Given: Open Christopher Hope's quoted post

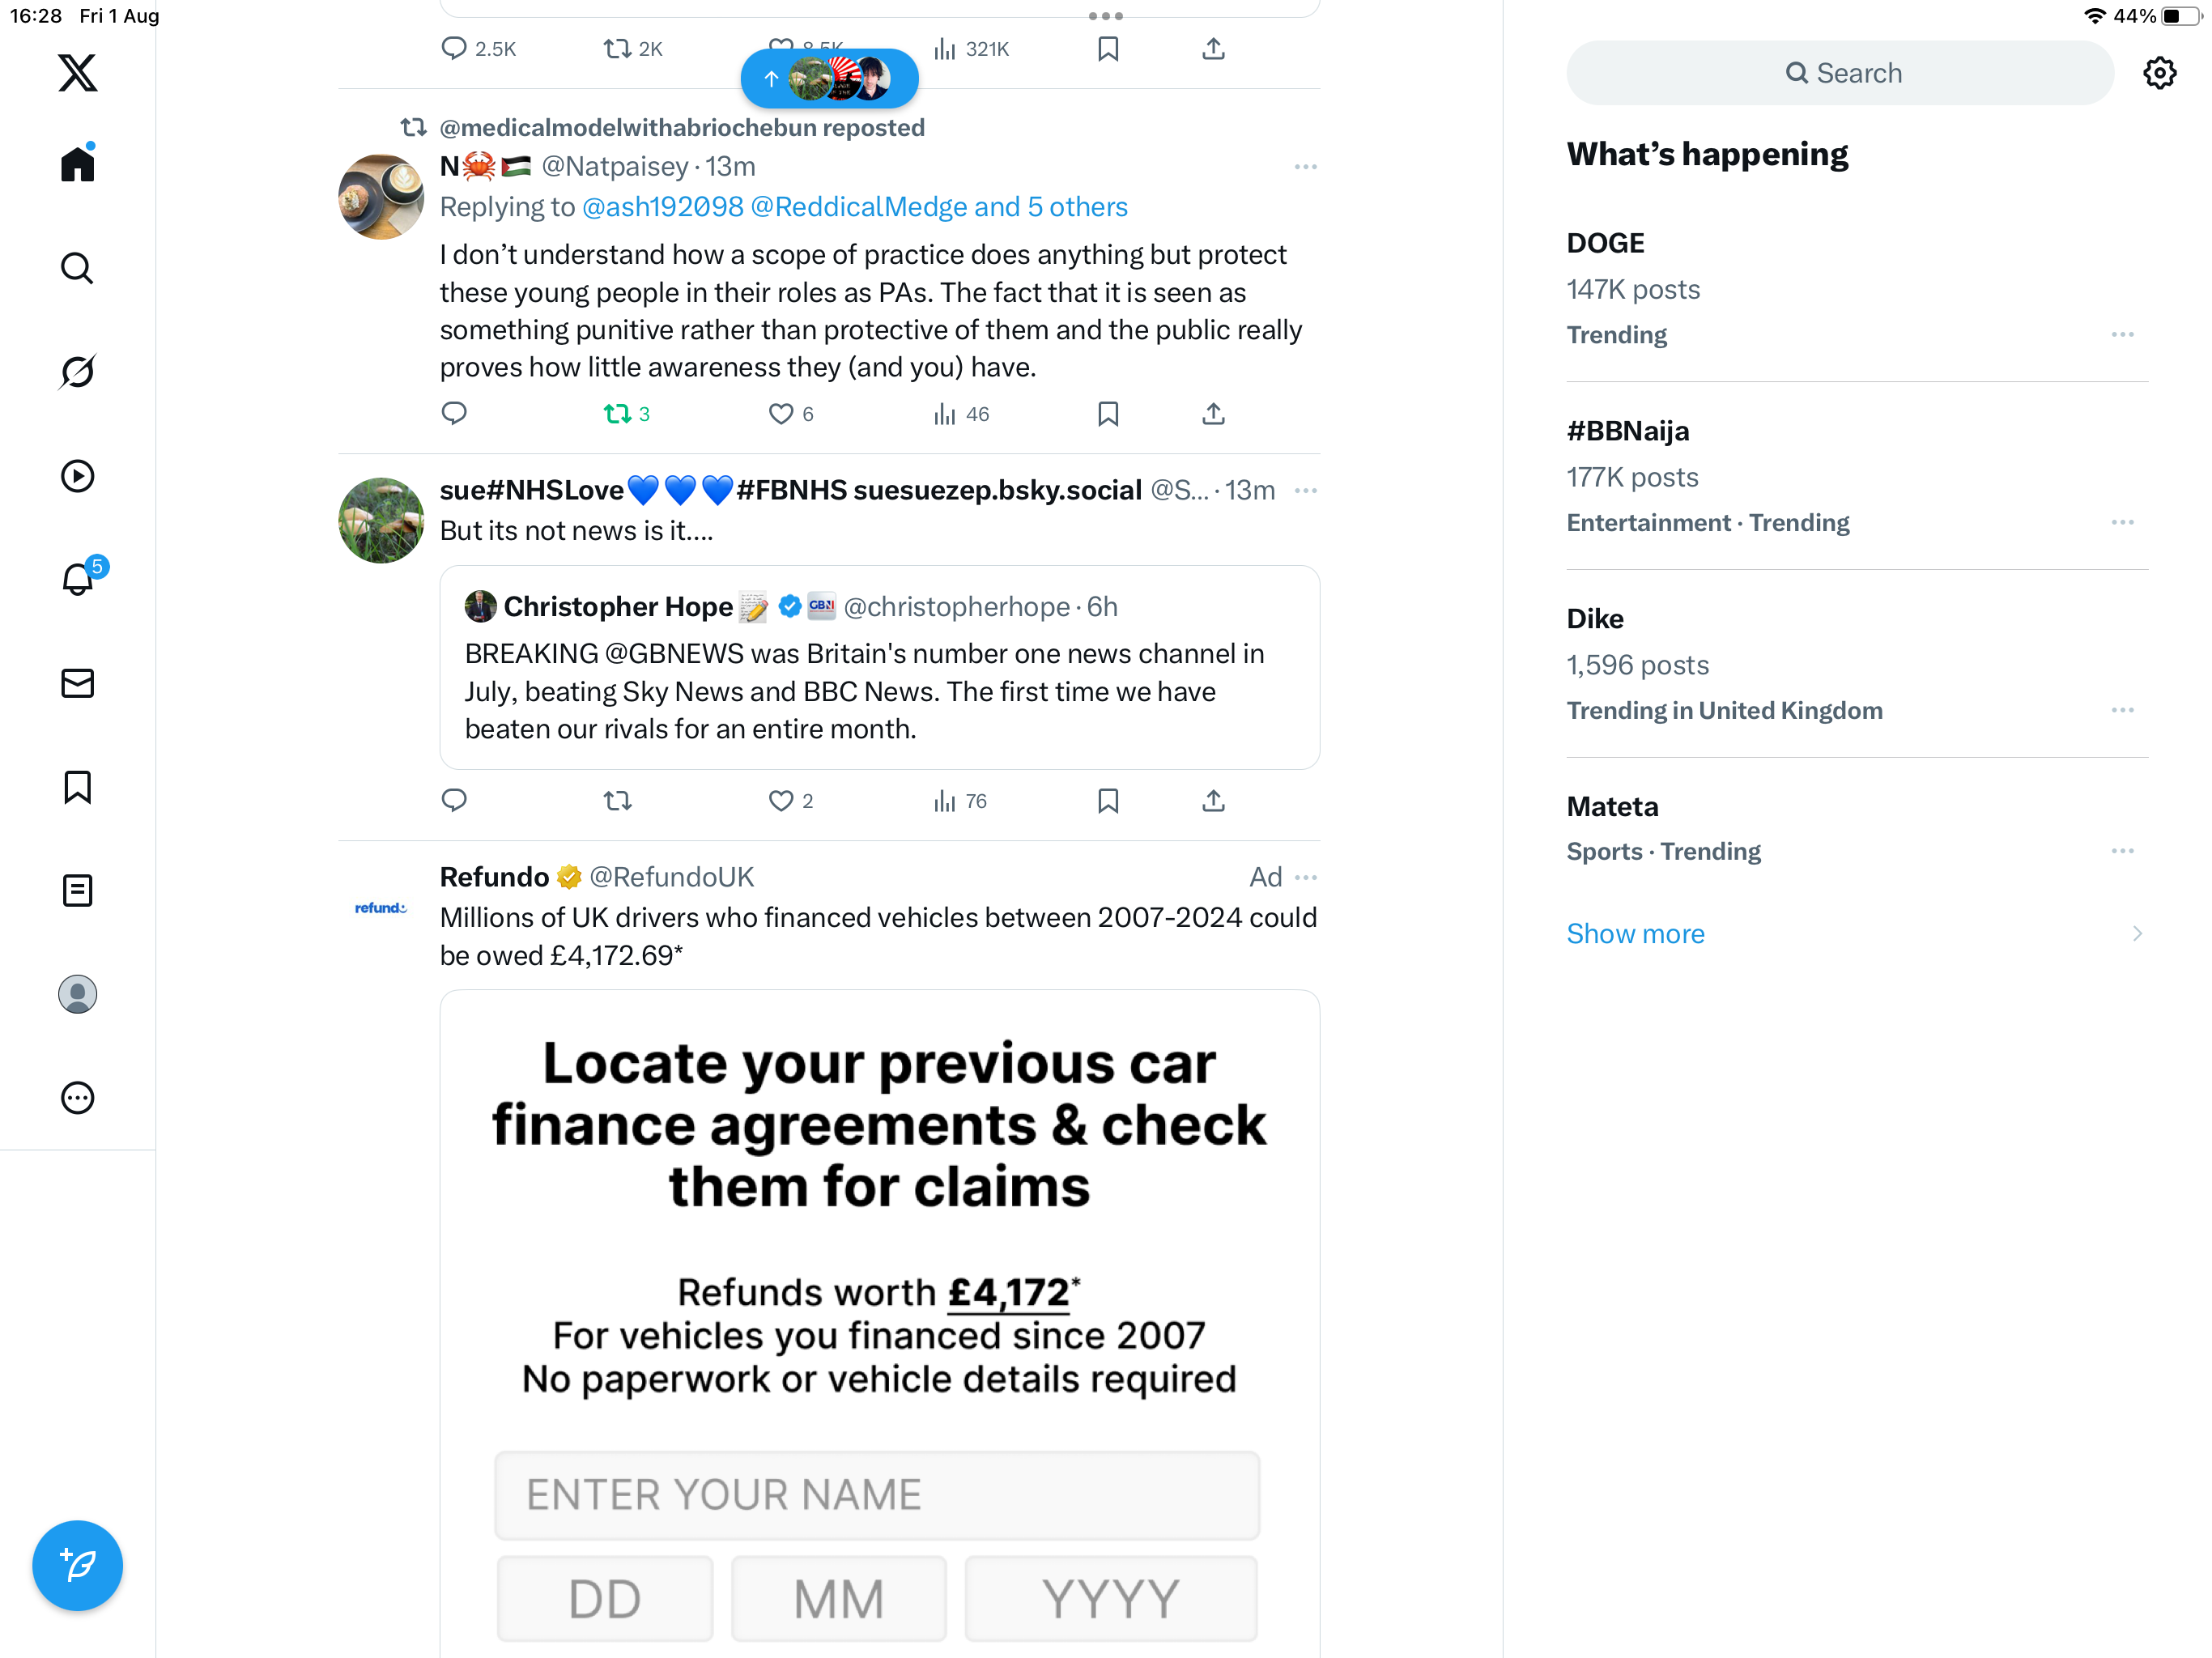Looking at the screenshot, I should pos(879,667).
